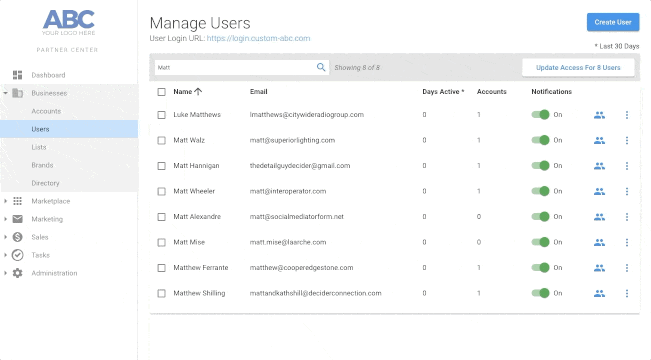Image resolution: width=651 pixels, height=360 pixels.
Task: Open accounts people icon for Luke Matthews
Action: coord(599,115)
